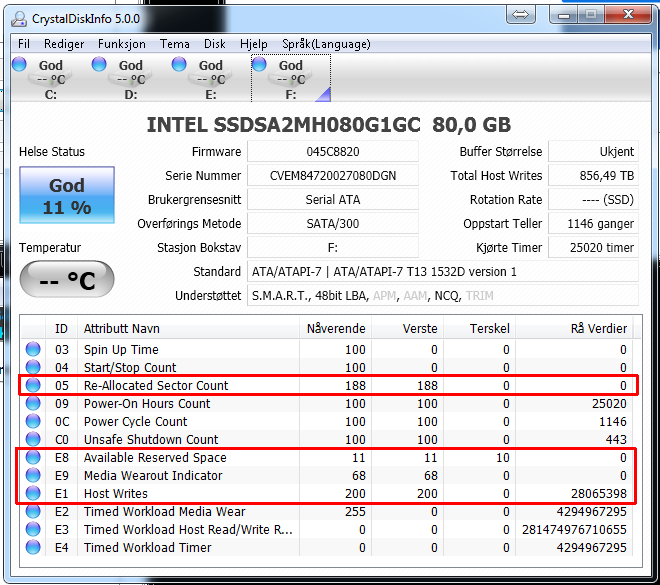Click Oppstart Teller 1146 ganger value
660x585 pixels.
pyautogui.click(x=593, y=223)
